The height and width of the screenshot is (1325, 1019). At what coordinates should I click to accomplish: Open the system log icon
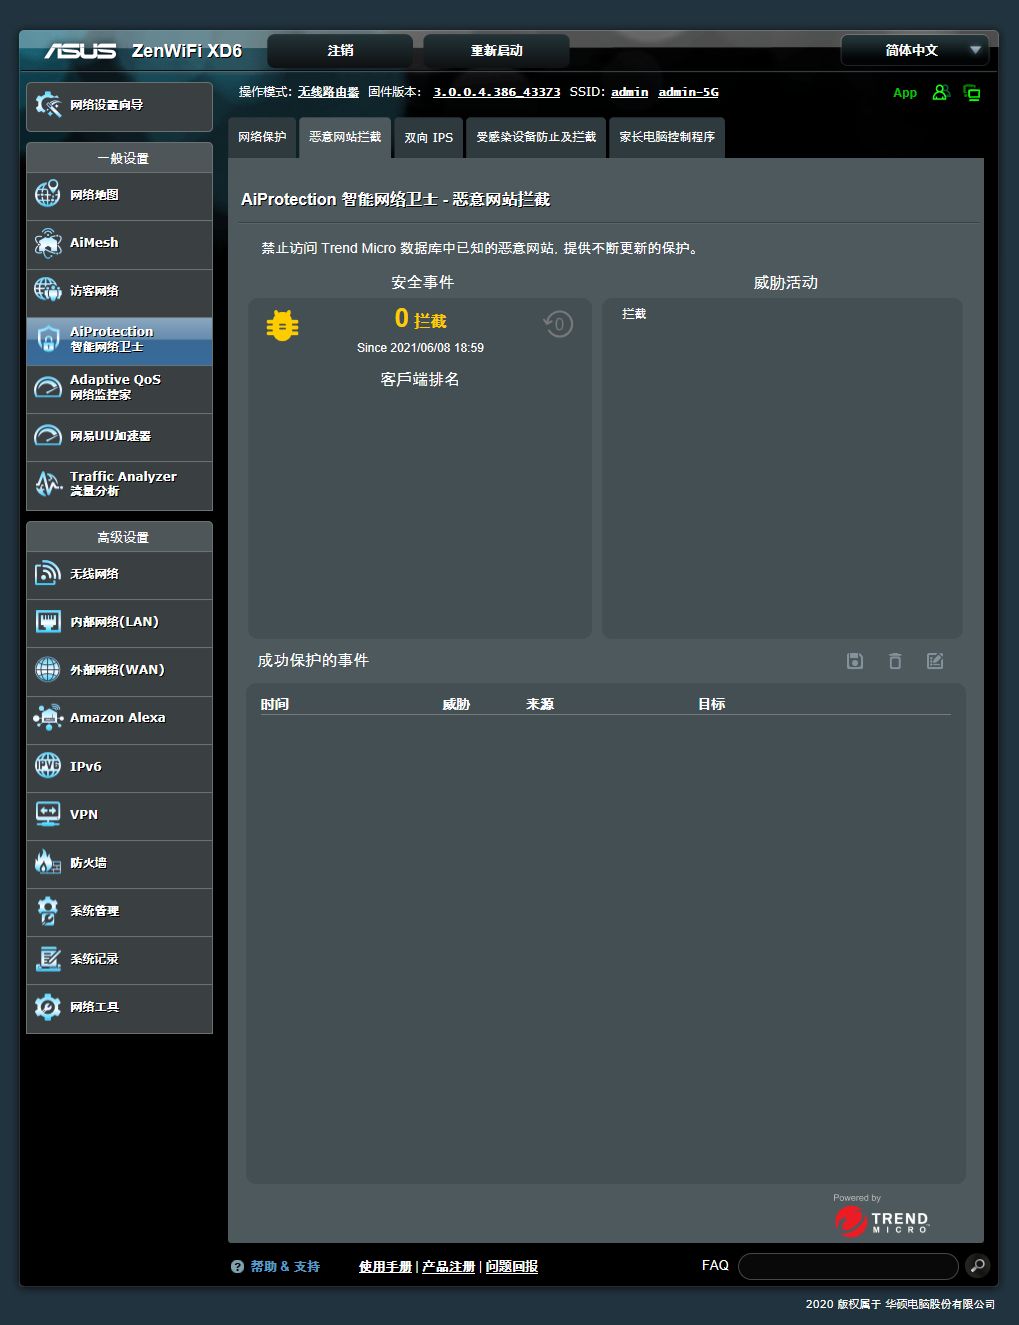[x=48, y=959]
